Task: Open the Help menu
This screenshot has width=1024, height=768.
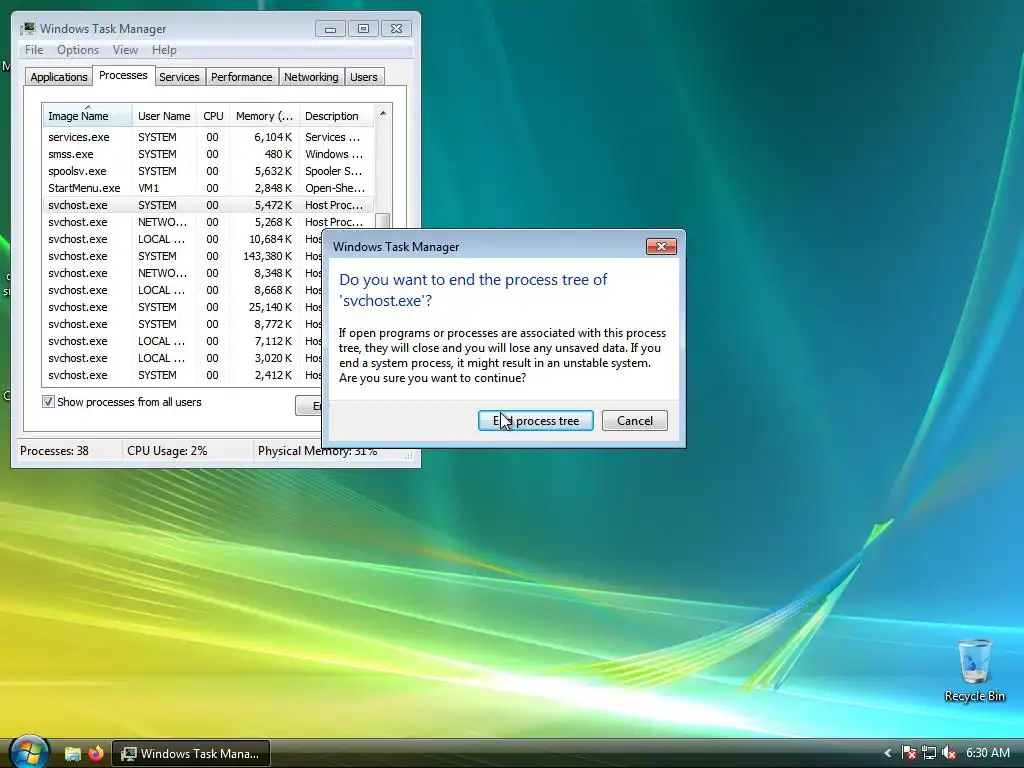Action: click(164, 50)
